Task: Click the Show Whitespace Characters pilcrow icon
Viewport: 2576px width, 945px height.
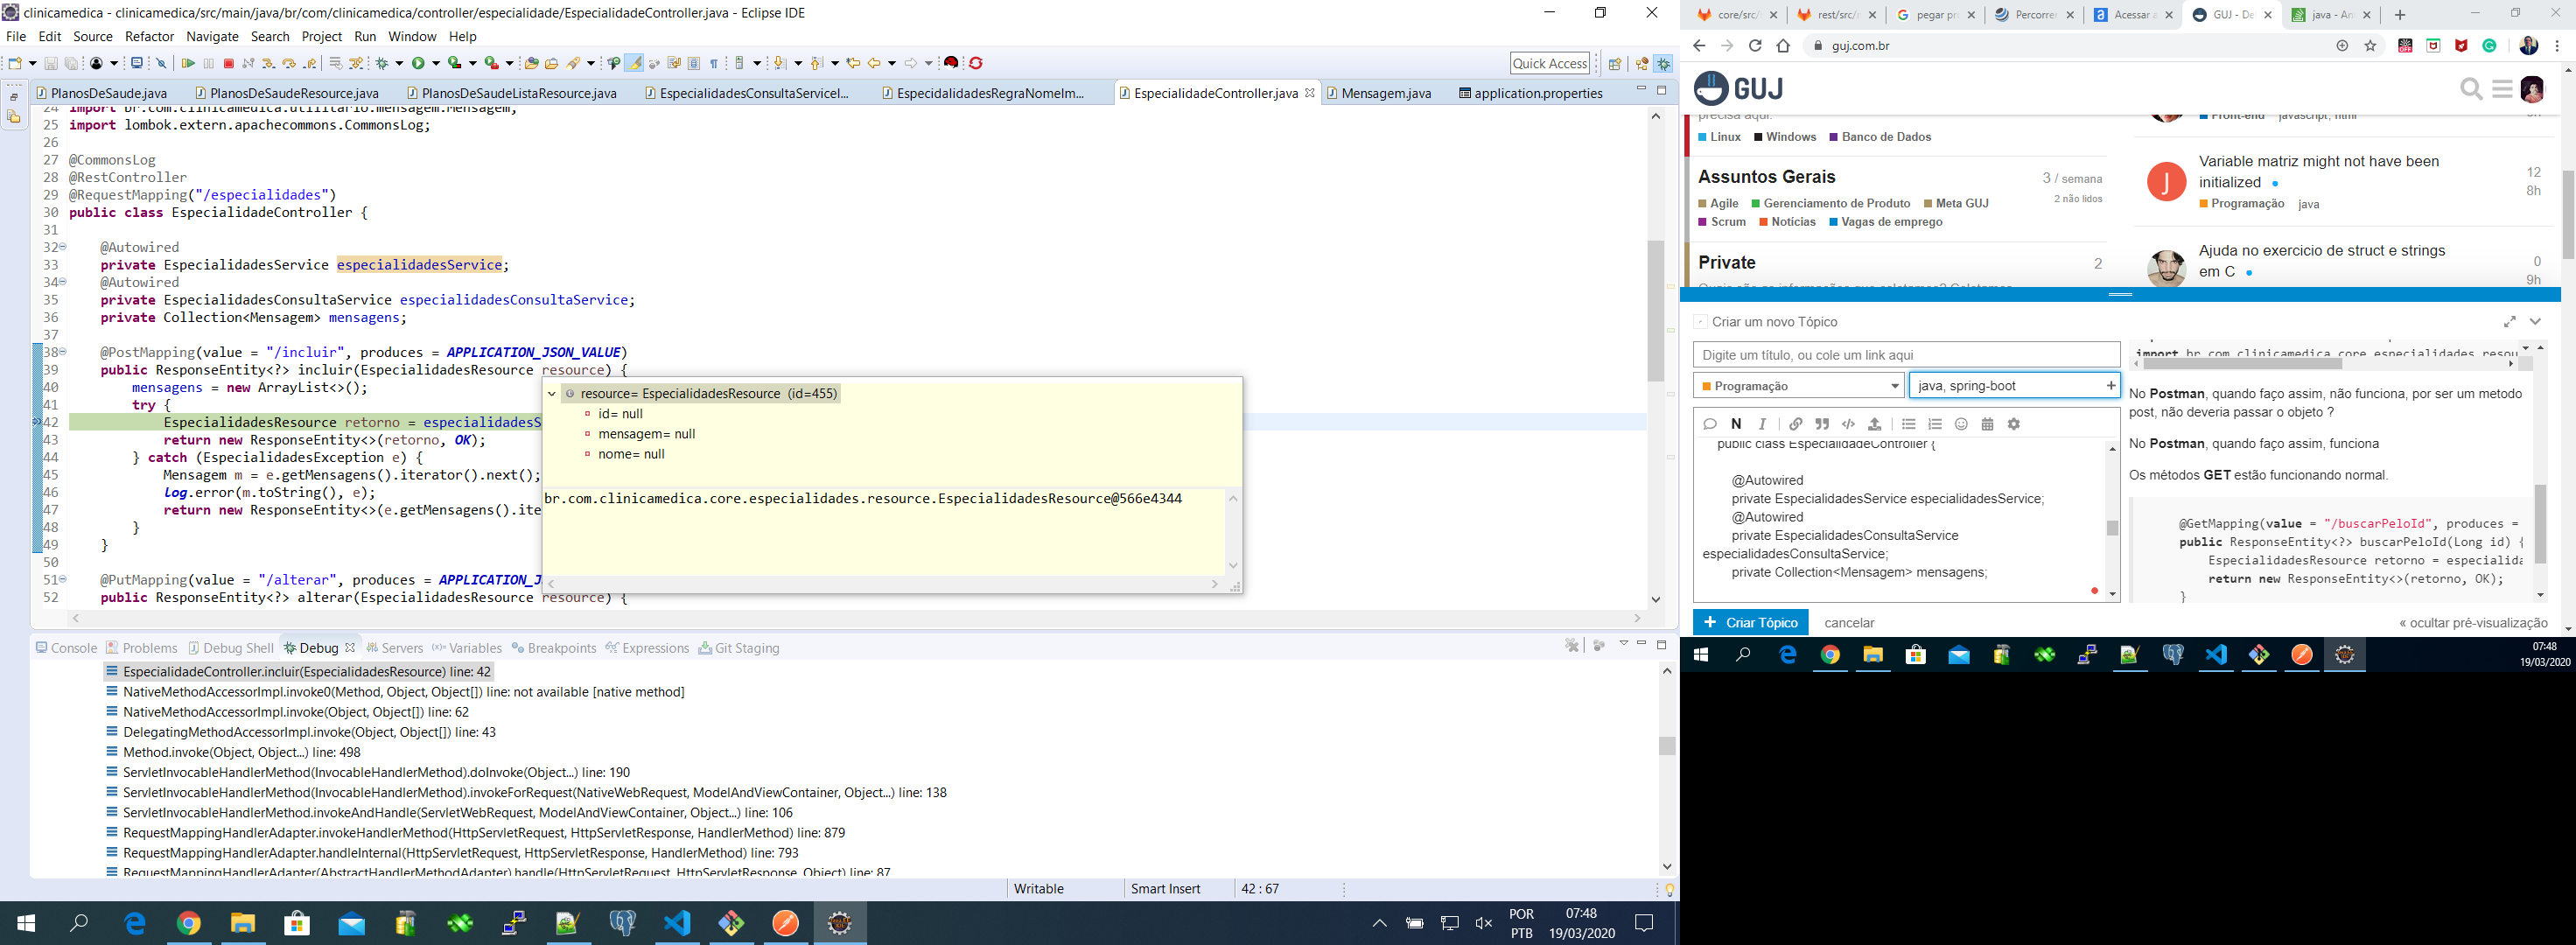Action: [x=714, y=63]
